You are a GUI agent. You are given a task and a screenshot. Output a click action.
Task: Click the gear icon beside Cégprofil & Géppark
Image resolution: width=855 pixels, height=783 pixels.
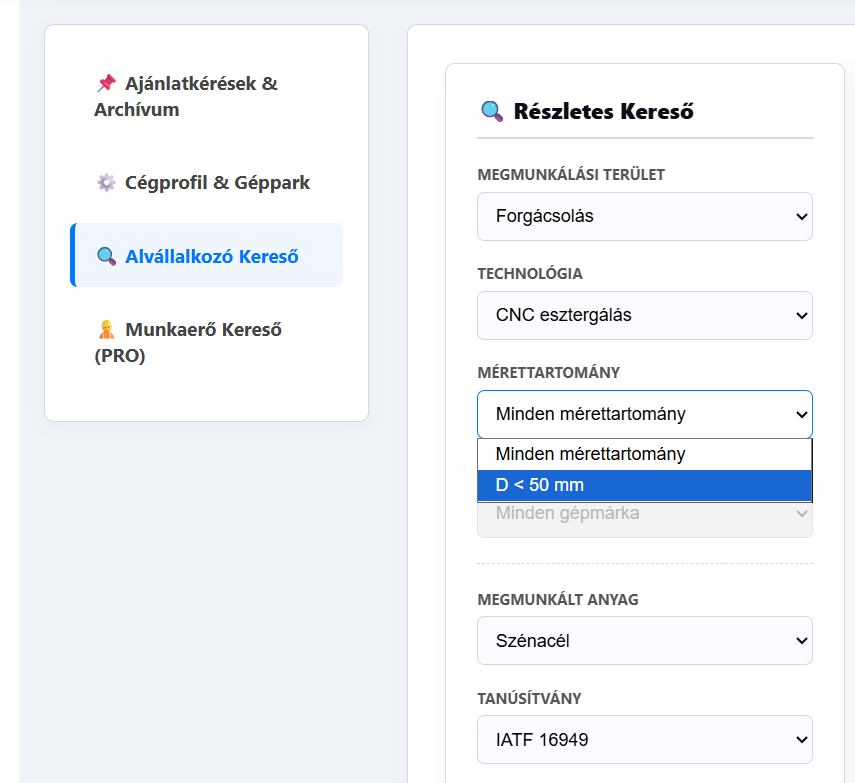[106, 182]
